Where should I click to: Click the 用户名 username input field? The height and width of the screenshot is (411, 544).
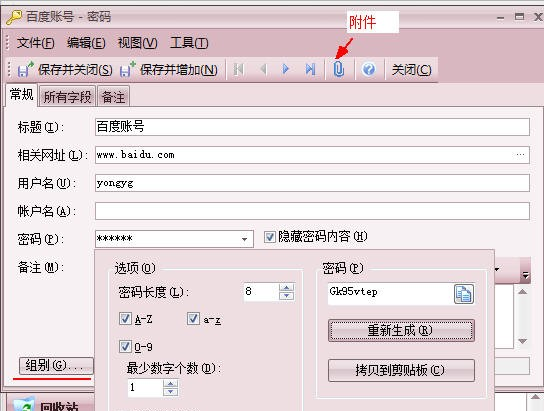(x=312, y=183)
